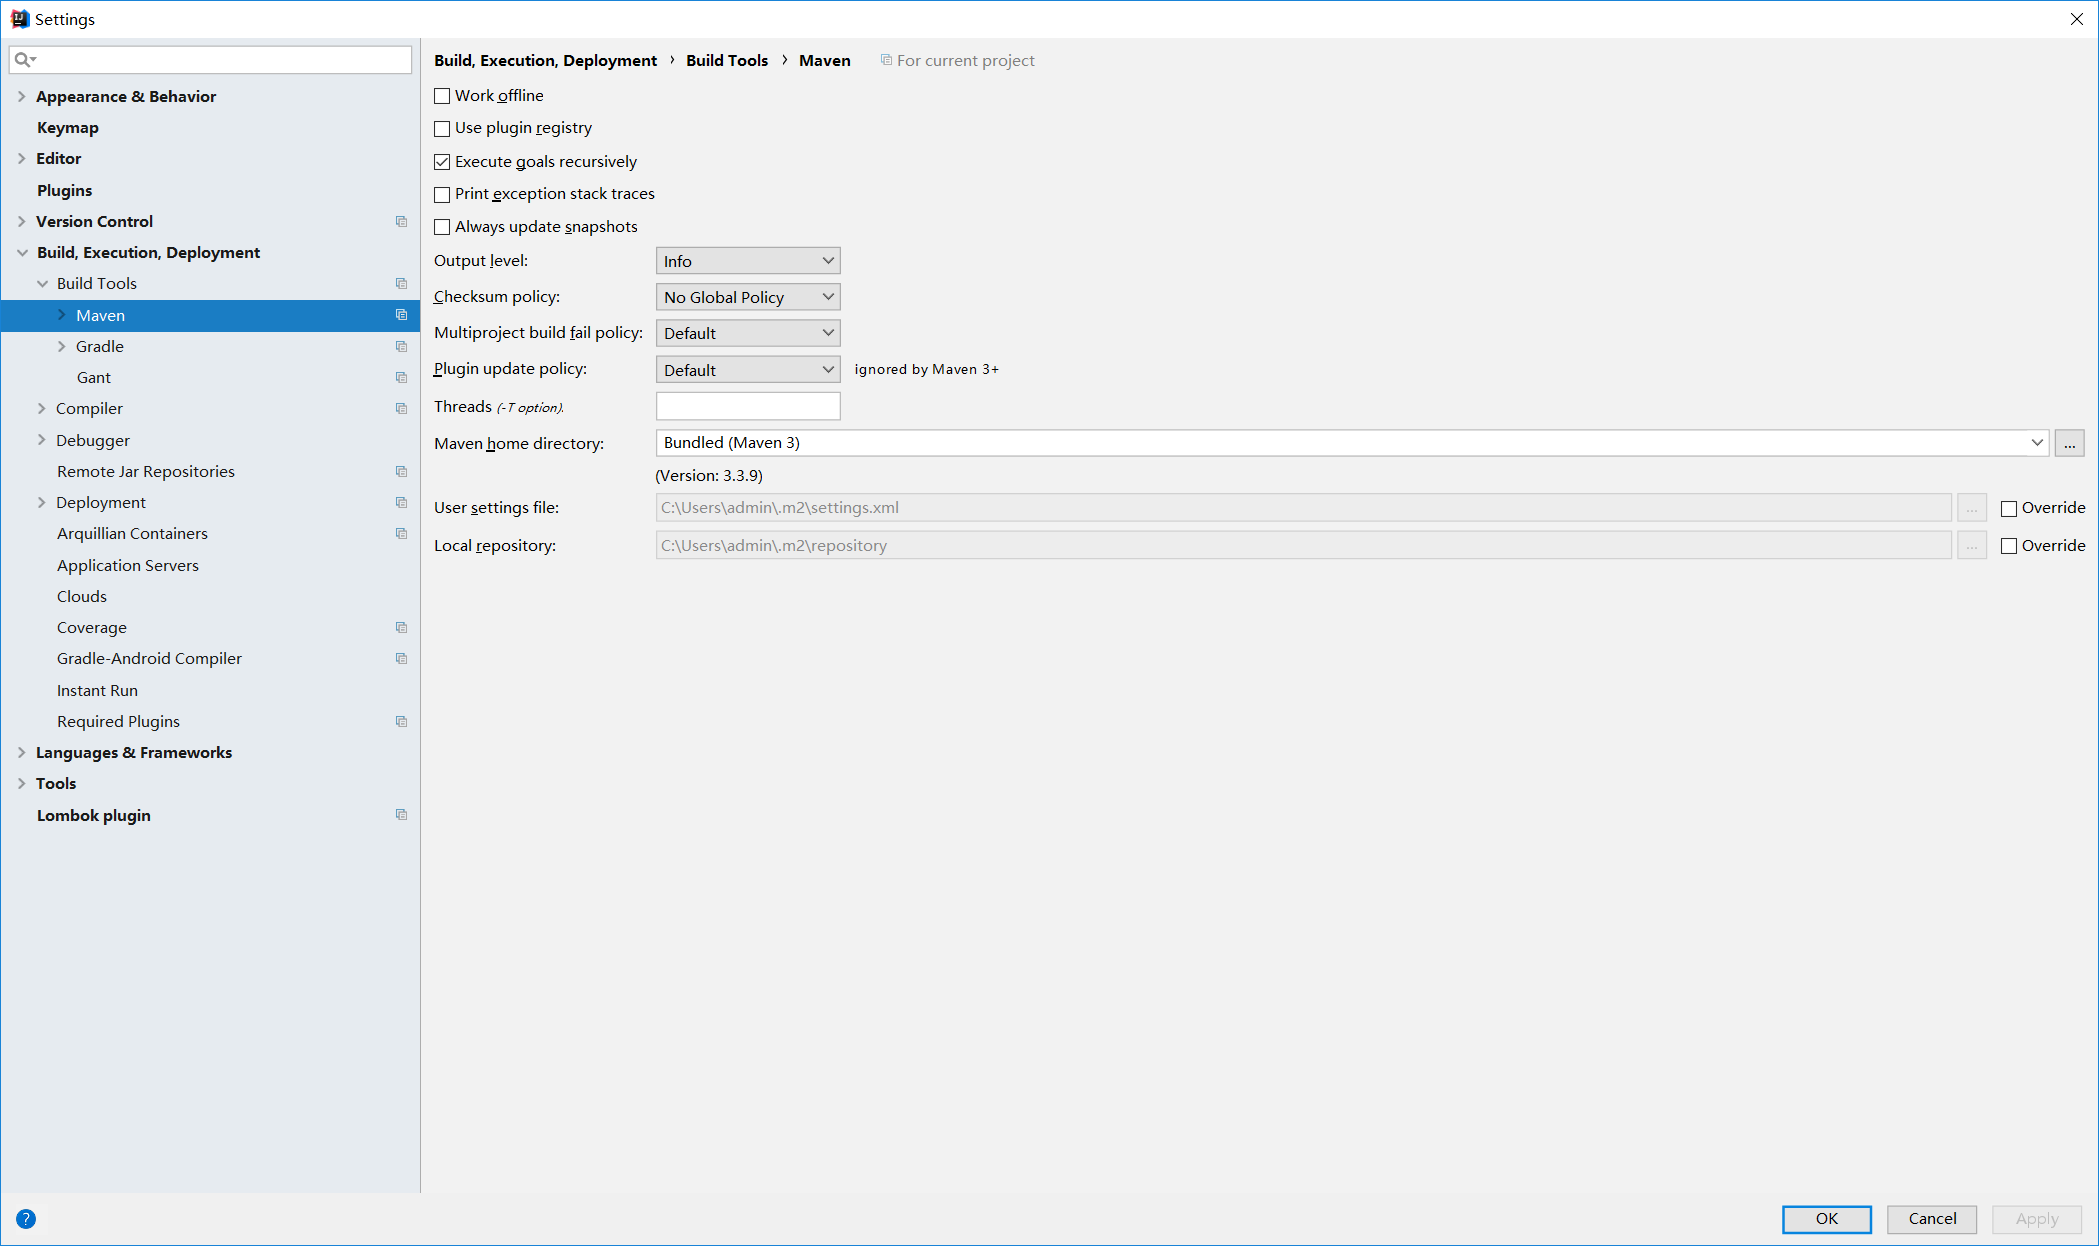Check Override for User settings file
Viewport: 2099px width, 1246px height.
coord(2008,508)
